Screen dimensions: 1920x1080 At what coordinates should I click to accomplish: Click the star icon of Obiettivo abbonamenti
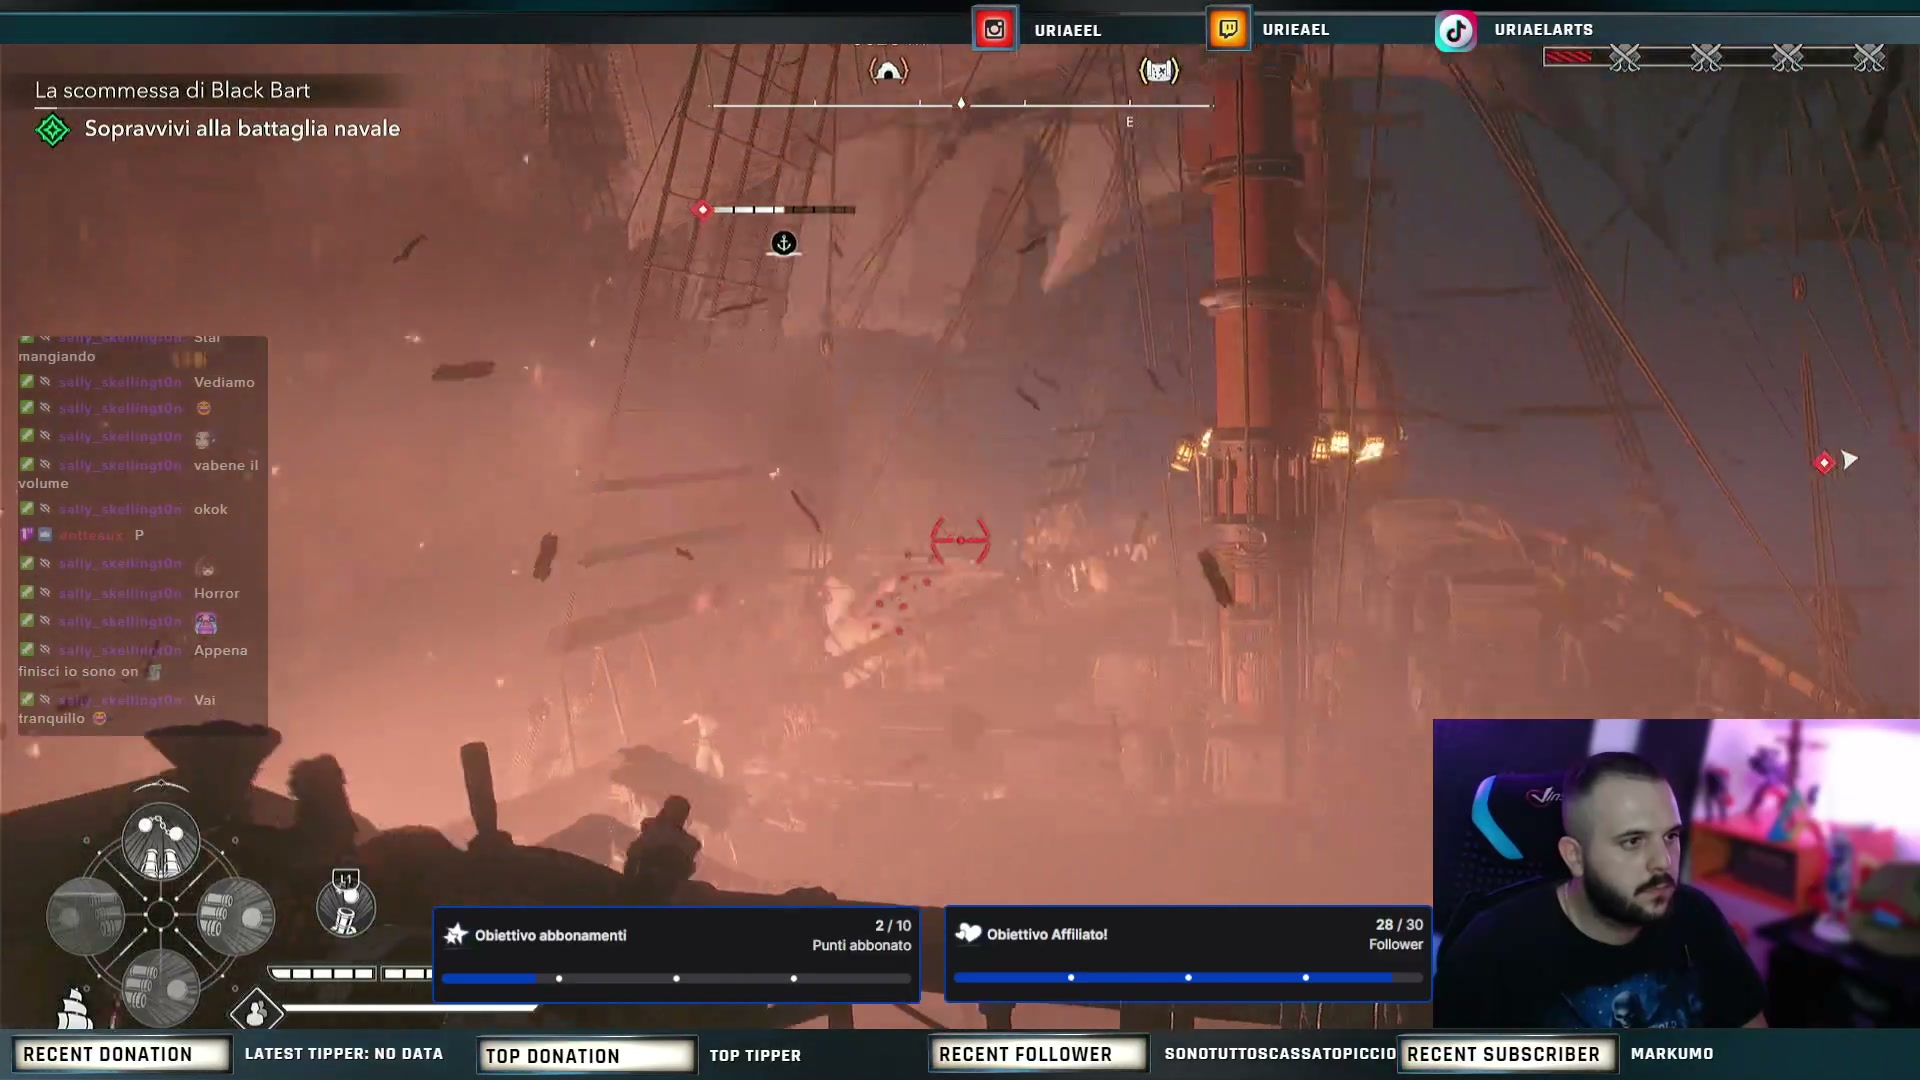[456, 934]
